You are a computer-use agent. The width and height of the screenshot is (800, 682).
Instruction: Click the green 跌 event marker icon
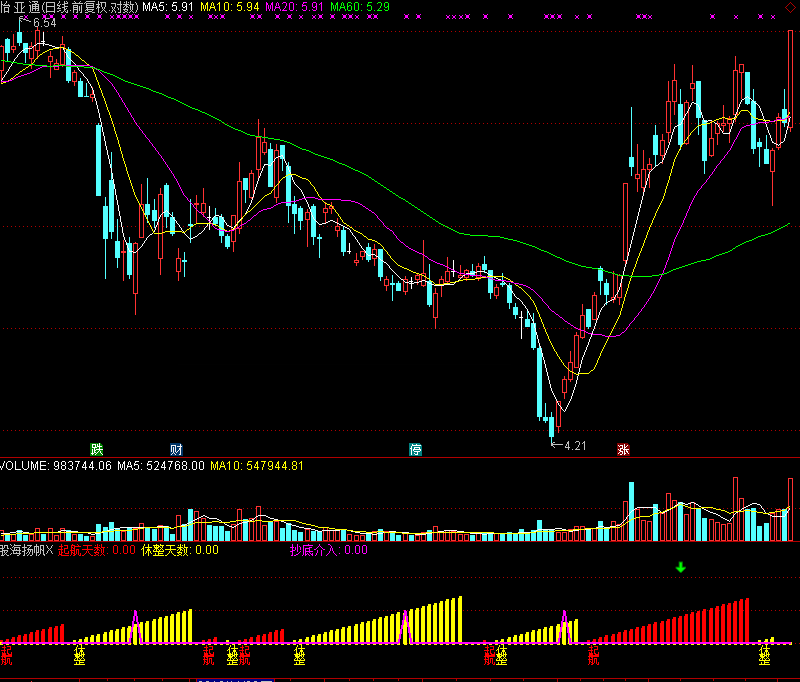pyautogui.click(x=97, y=449)
